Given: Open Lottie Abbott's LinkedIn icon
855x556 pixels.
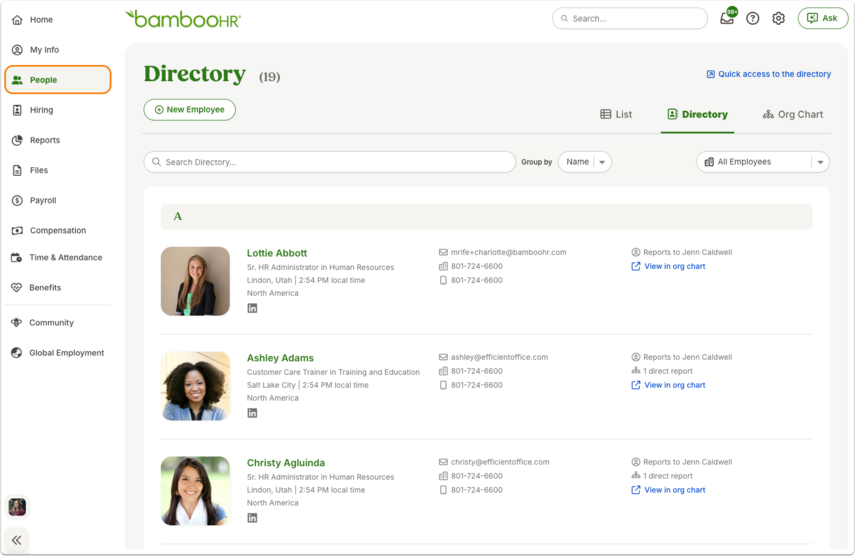Looking at the screenshot, I should [252, 309].
